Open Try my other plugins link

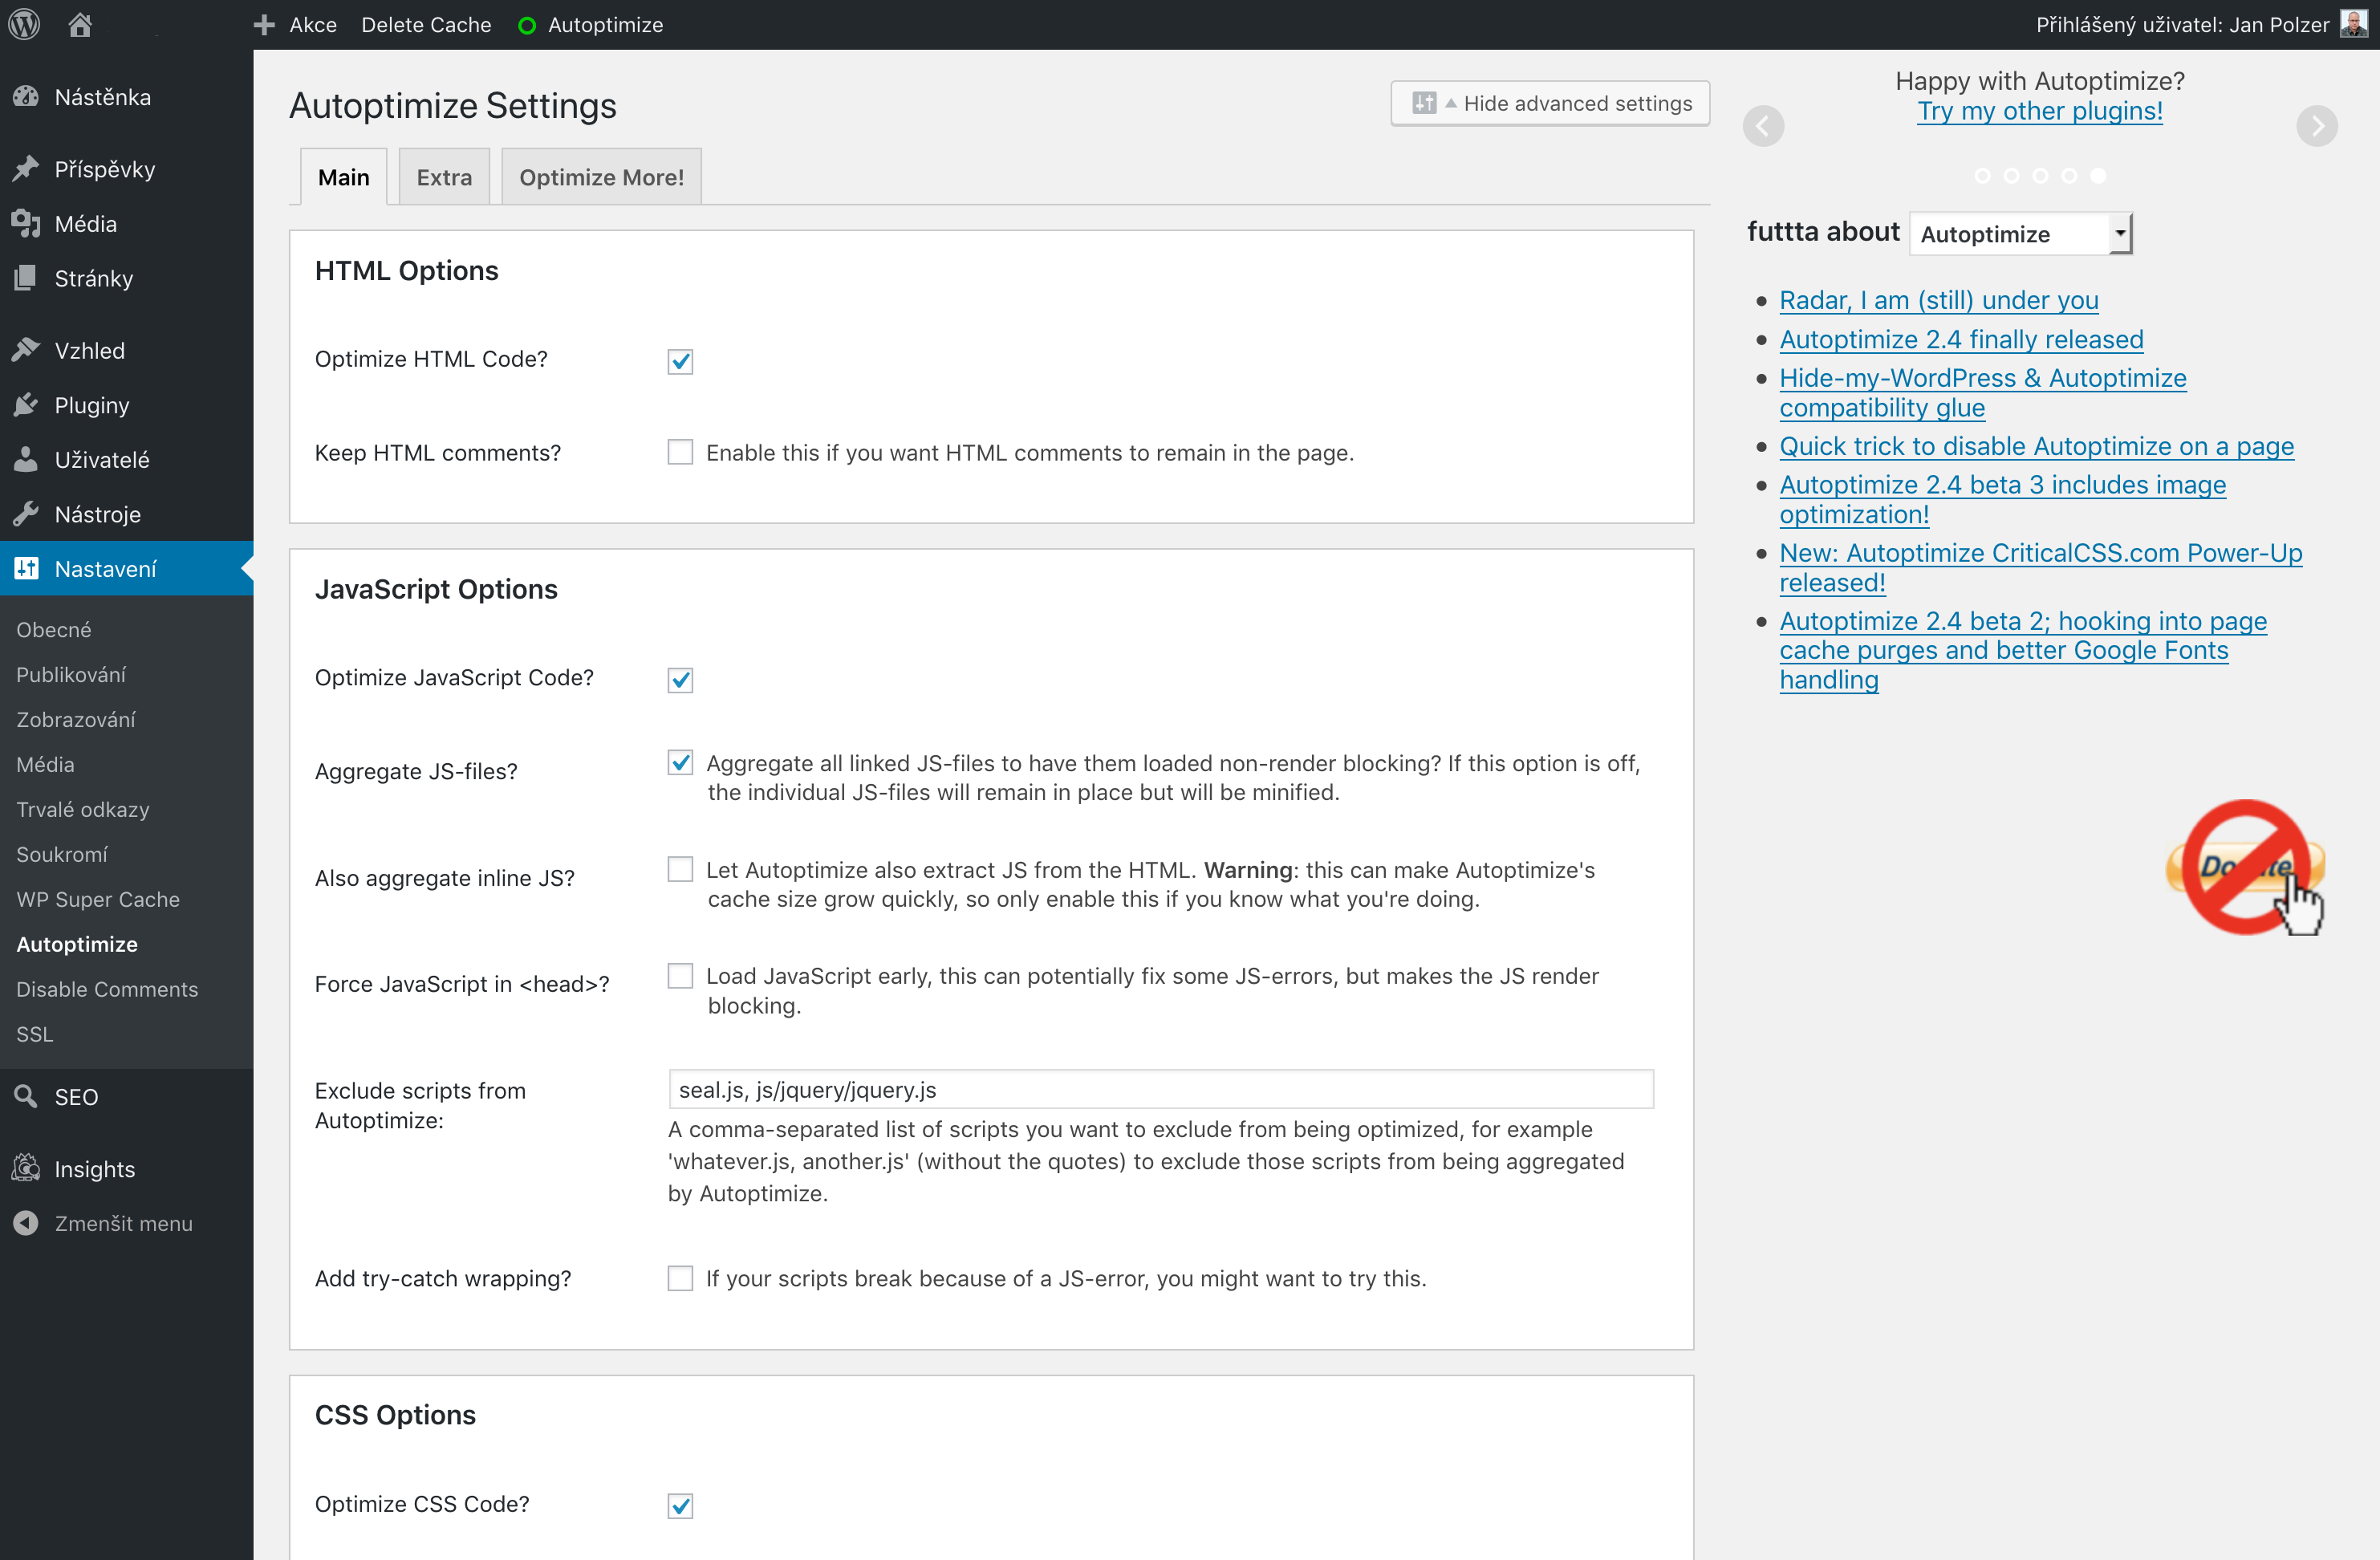pos(2040,111)
